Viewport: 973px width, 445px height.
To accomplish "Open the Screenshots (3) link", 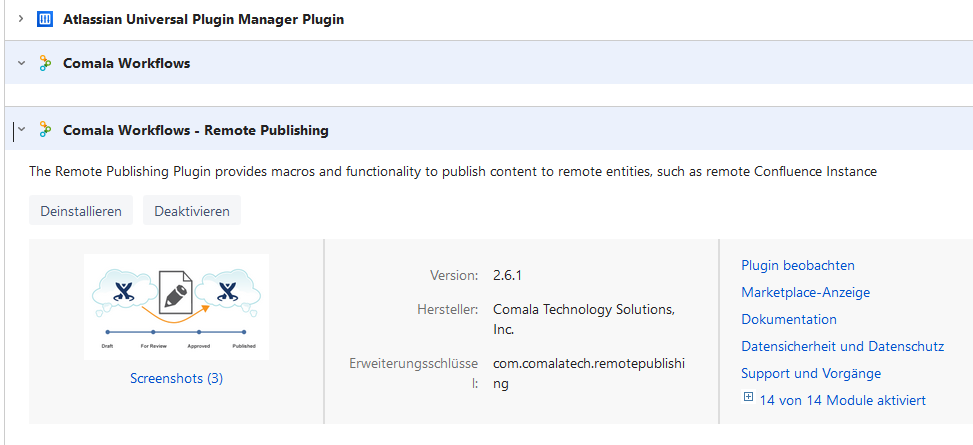I will [x=176, y=378].
